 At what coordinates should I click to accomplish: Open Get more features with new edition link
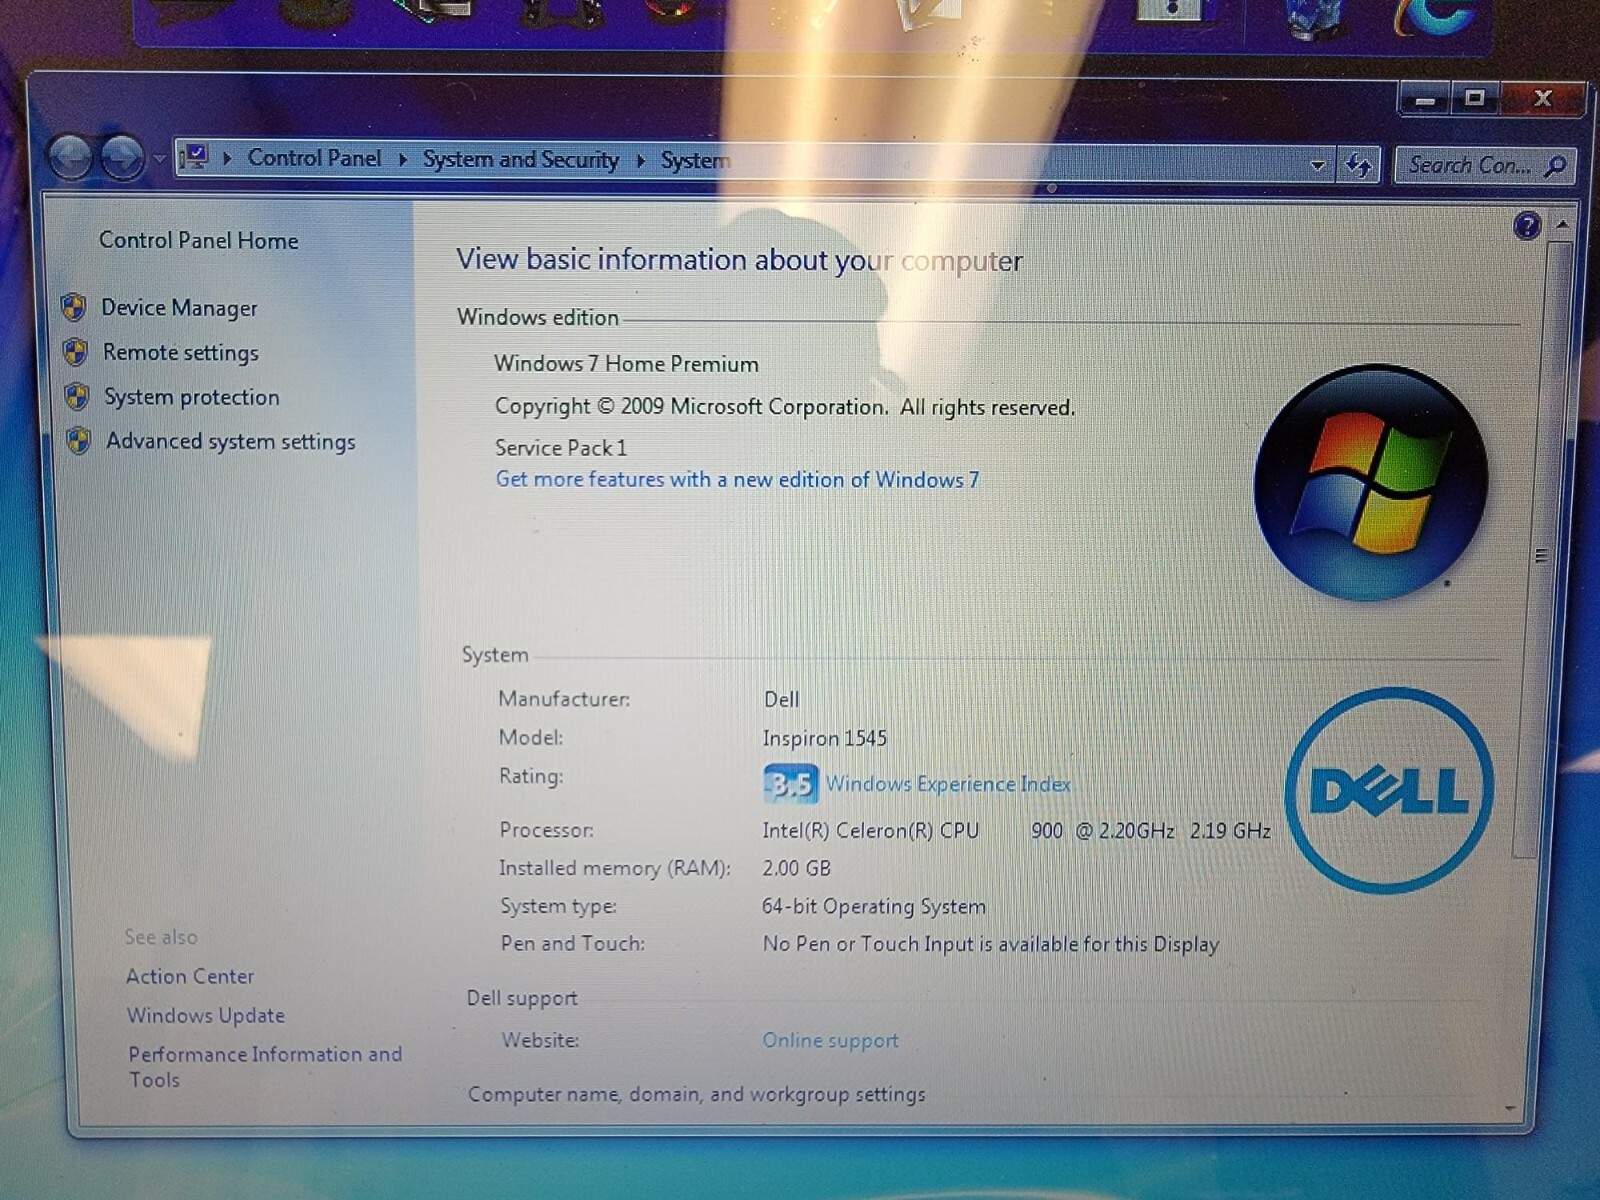click(x=737, y=479)
